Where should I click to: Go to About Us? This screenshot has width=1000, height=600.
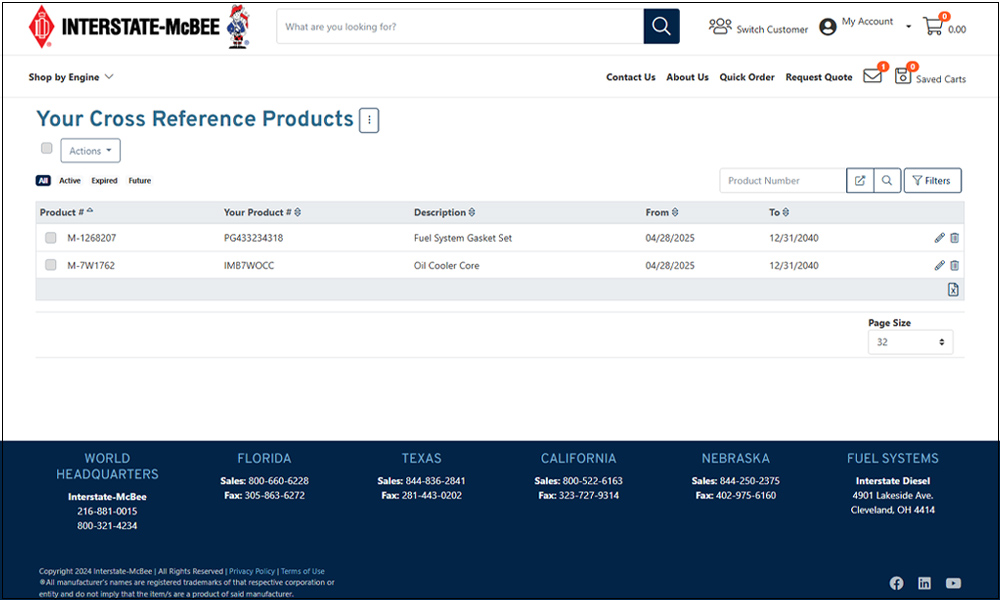(688, 77)
